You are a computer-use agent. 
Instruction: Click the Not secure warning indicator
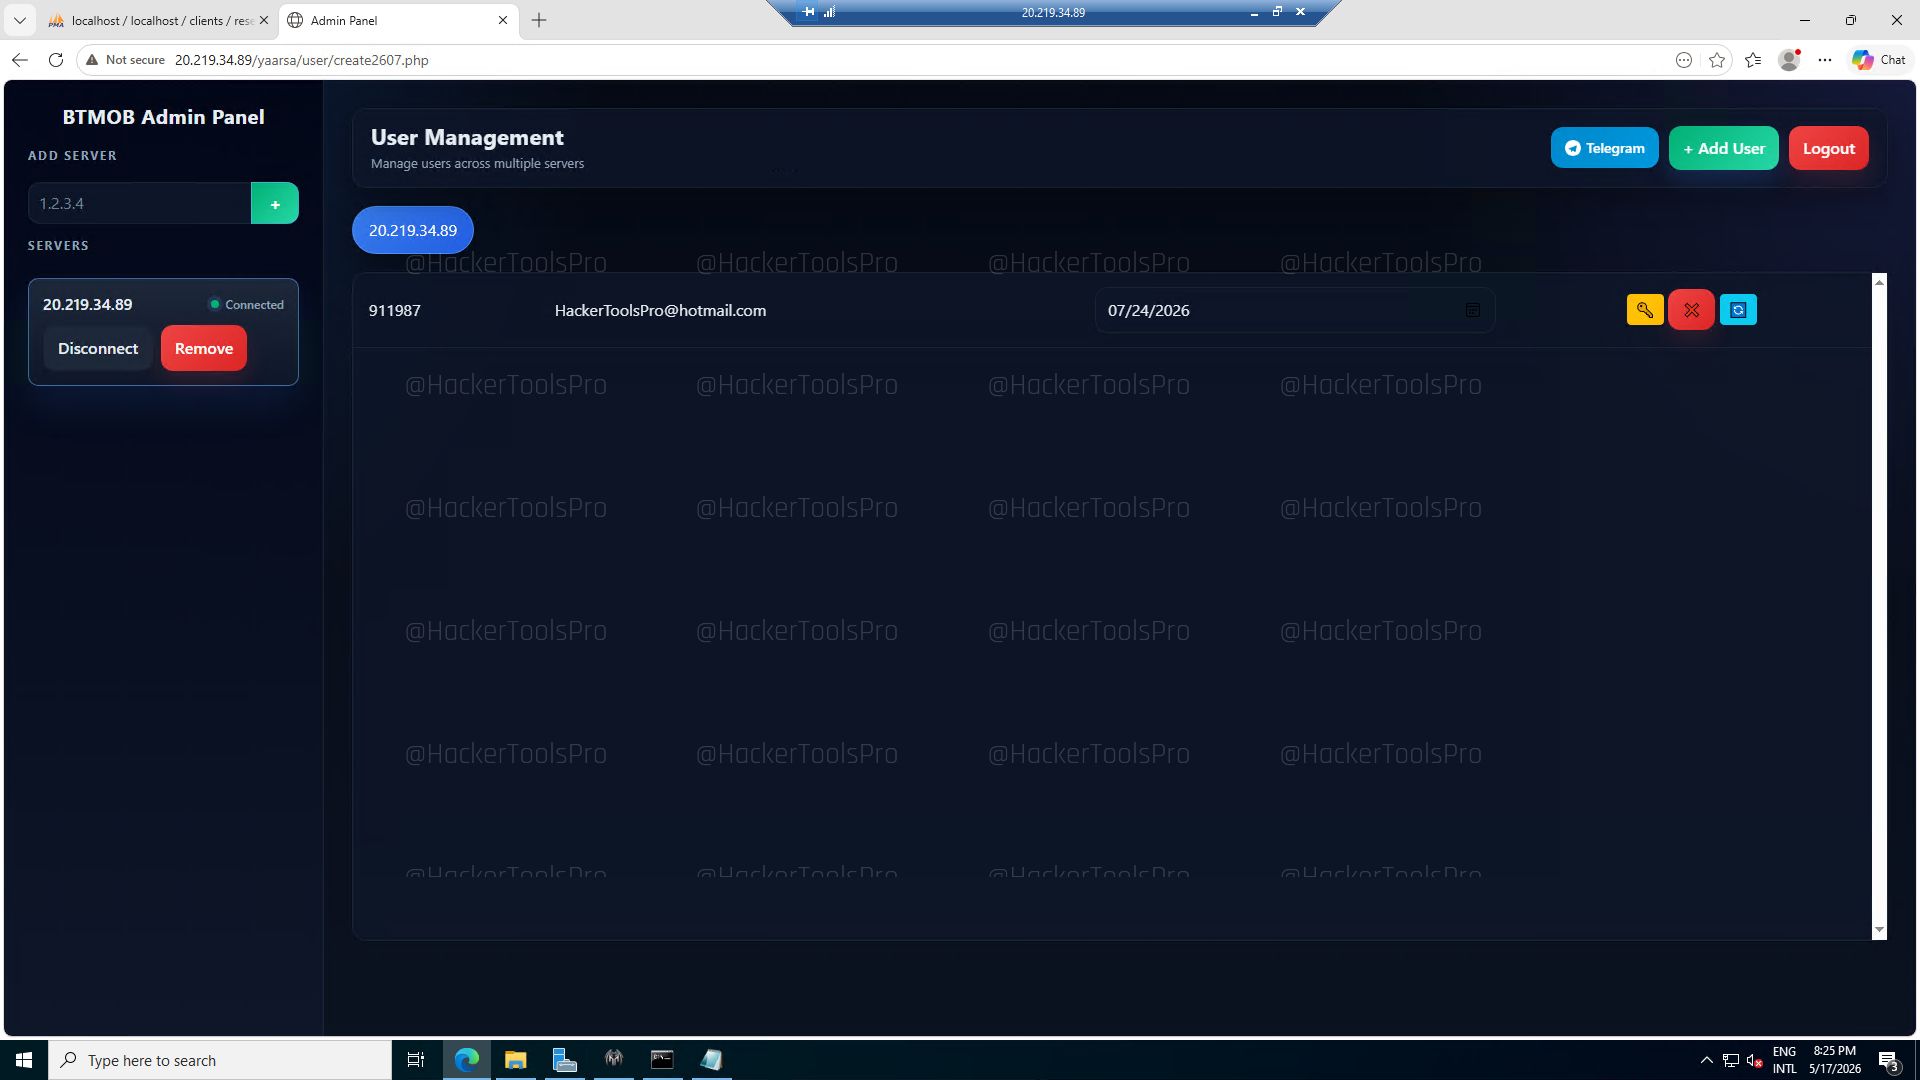click(125, 60)
